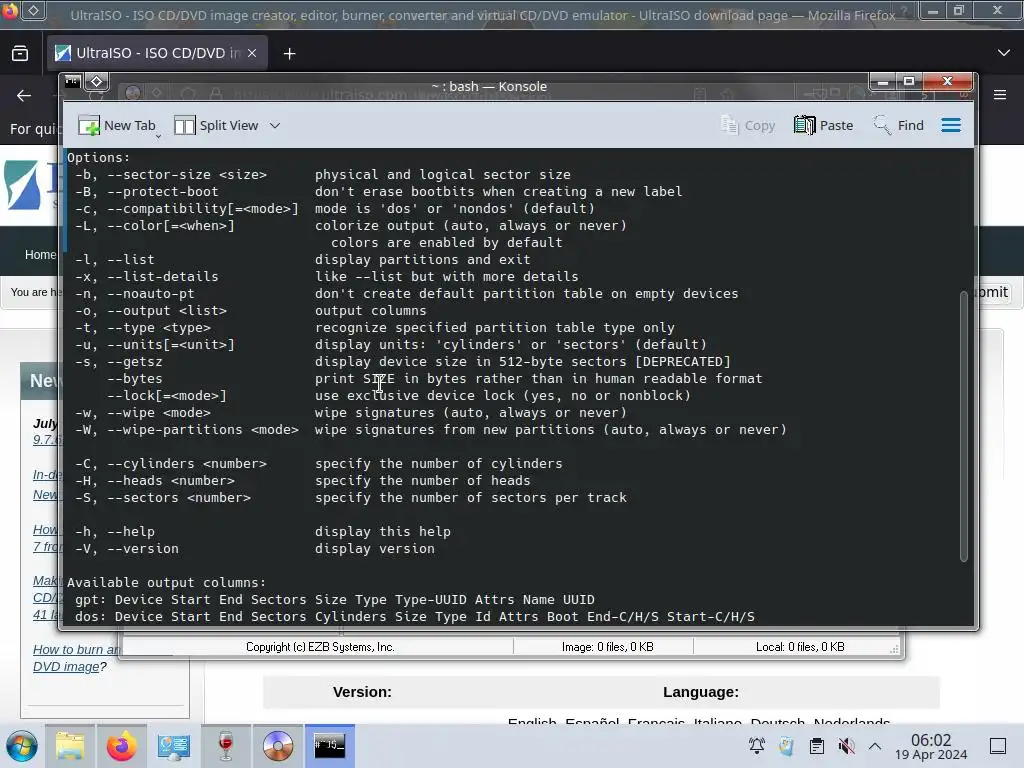Click the Paste button in Konsole toolbar
Screen dimensions: 1024x768
coord(824,125)
